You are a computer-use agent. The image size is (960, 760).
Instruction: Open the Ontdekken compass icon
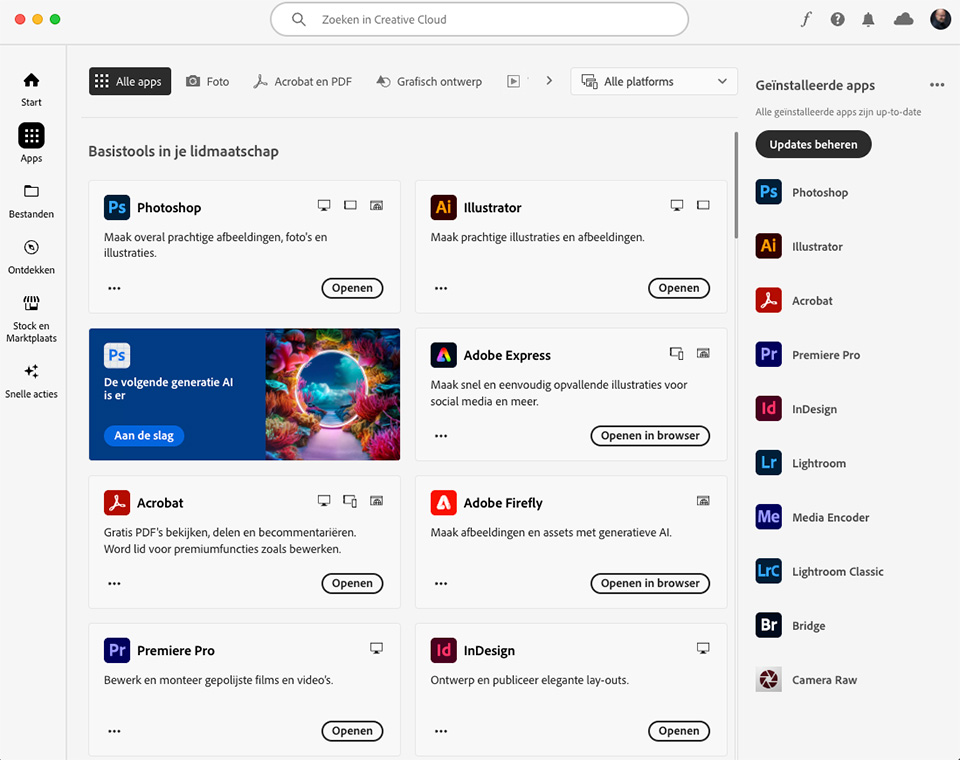pyautogui.click(x=31, y=247)
